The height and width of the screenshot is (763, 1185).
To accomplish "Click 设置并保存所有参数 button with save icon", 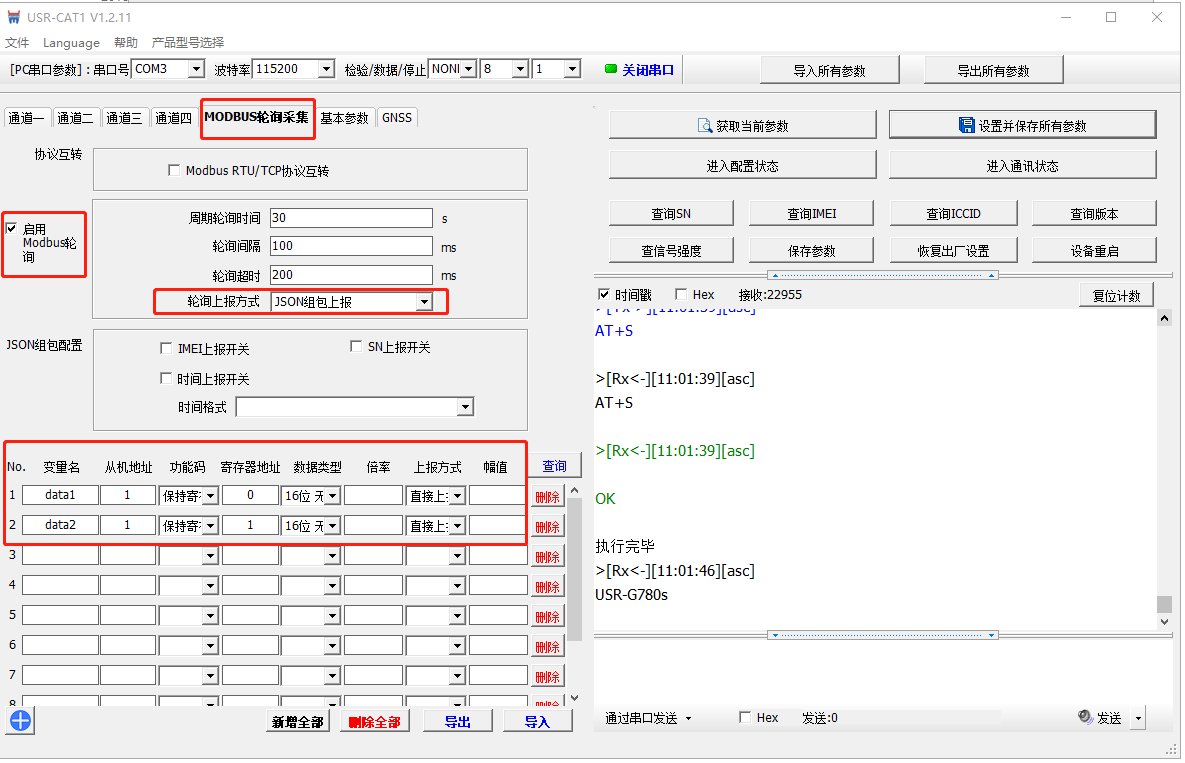I will [1022, 125].
